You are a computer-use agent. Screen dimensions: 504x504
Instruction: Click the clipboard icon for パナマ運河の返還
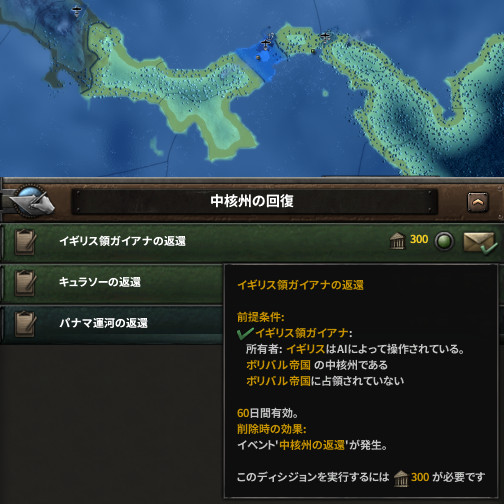(25, 324)
